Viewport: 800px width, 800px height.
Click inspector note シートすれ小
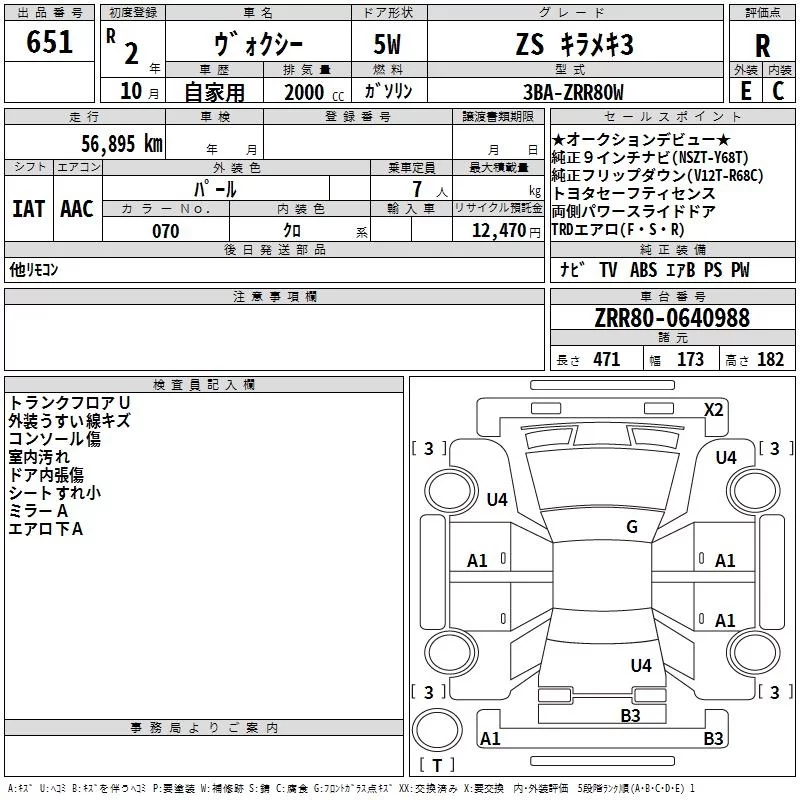click(x=55, y=493)
